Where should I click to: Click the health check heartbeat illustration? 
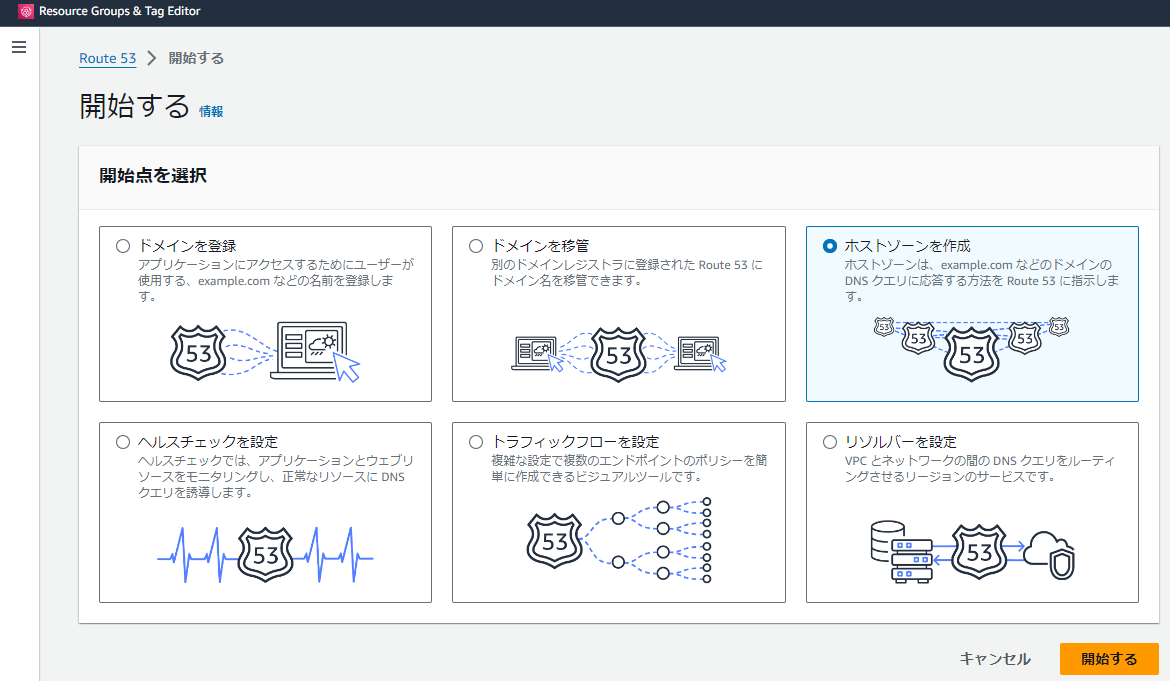click(x=265, y=555)
